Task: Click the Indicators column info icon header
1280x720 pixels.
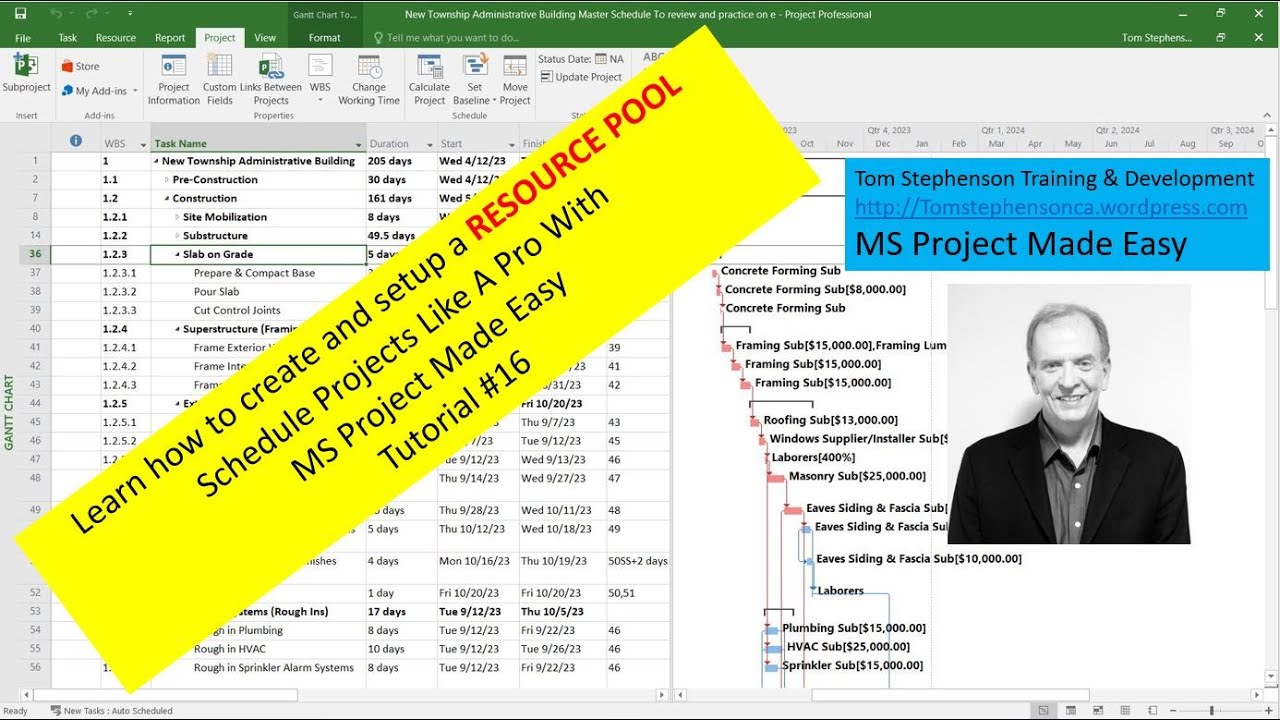Action: (x=75, y=142)
